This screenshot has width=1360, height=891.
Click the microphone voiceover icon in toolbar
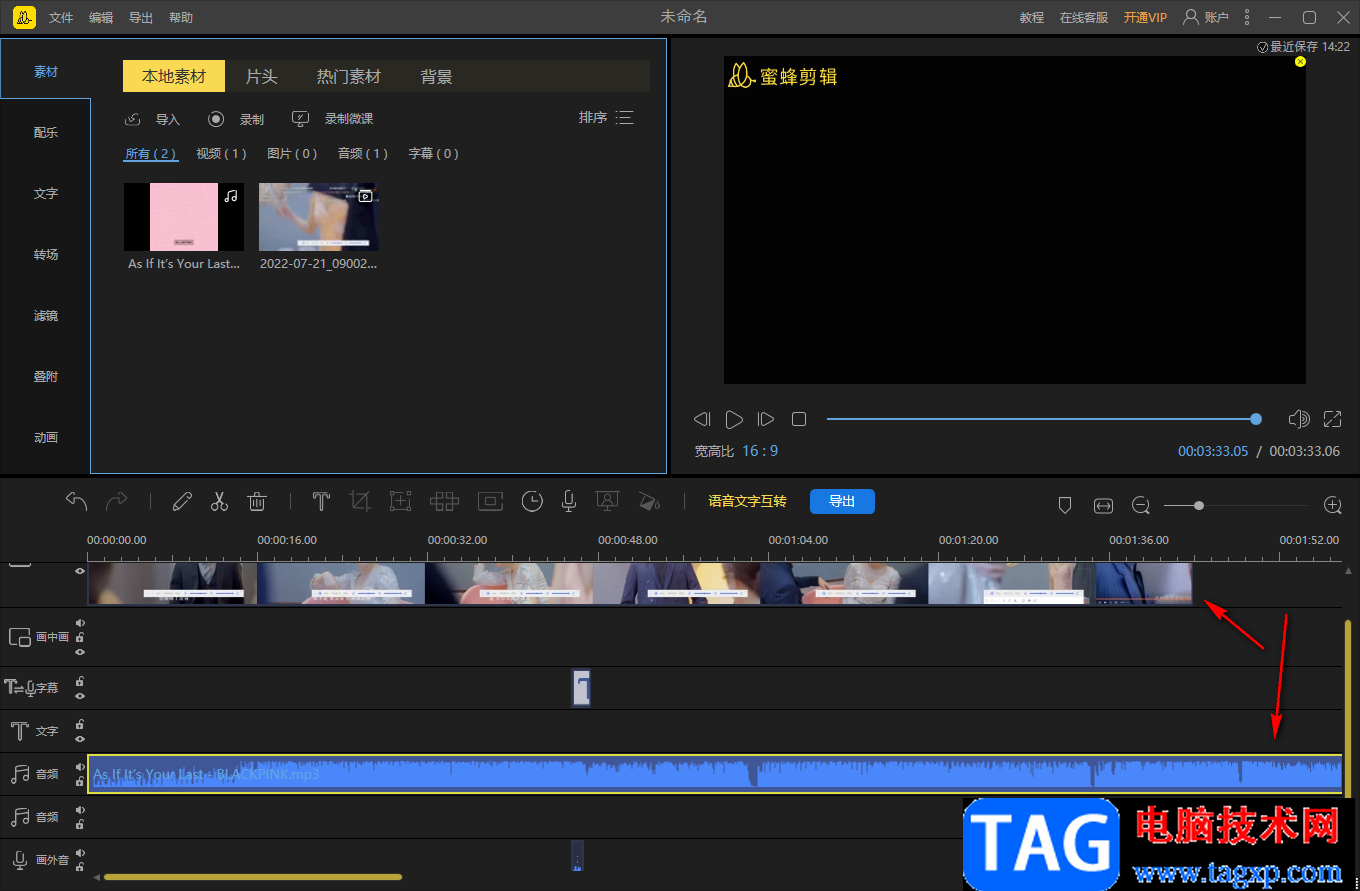(x=568, y=502)
